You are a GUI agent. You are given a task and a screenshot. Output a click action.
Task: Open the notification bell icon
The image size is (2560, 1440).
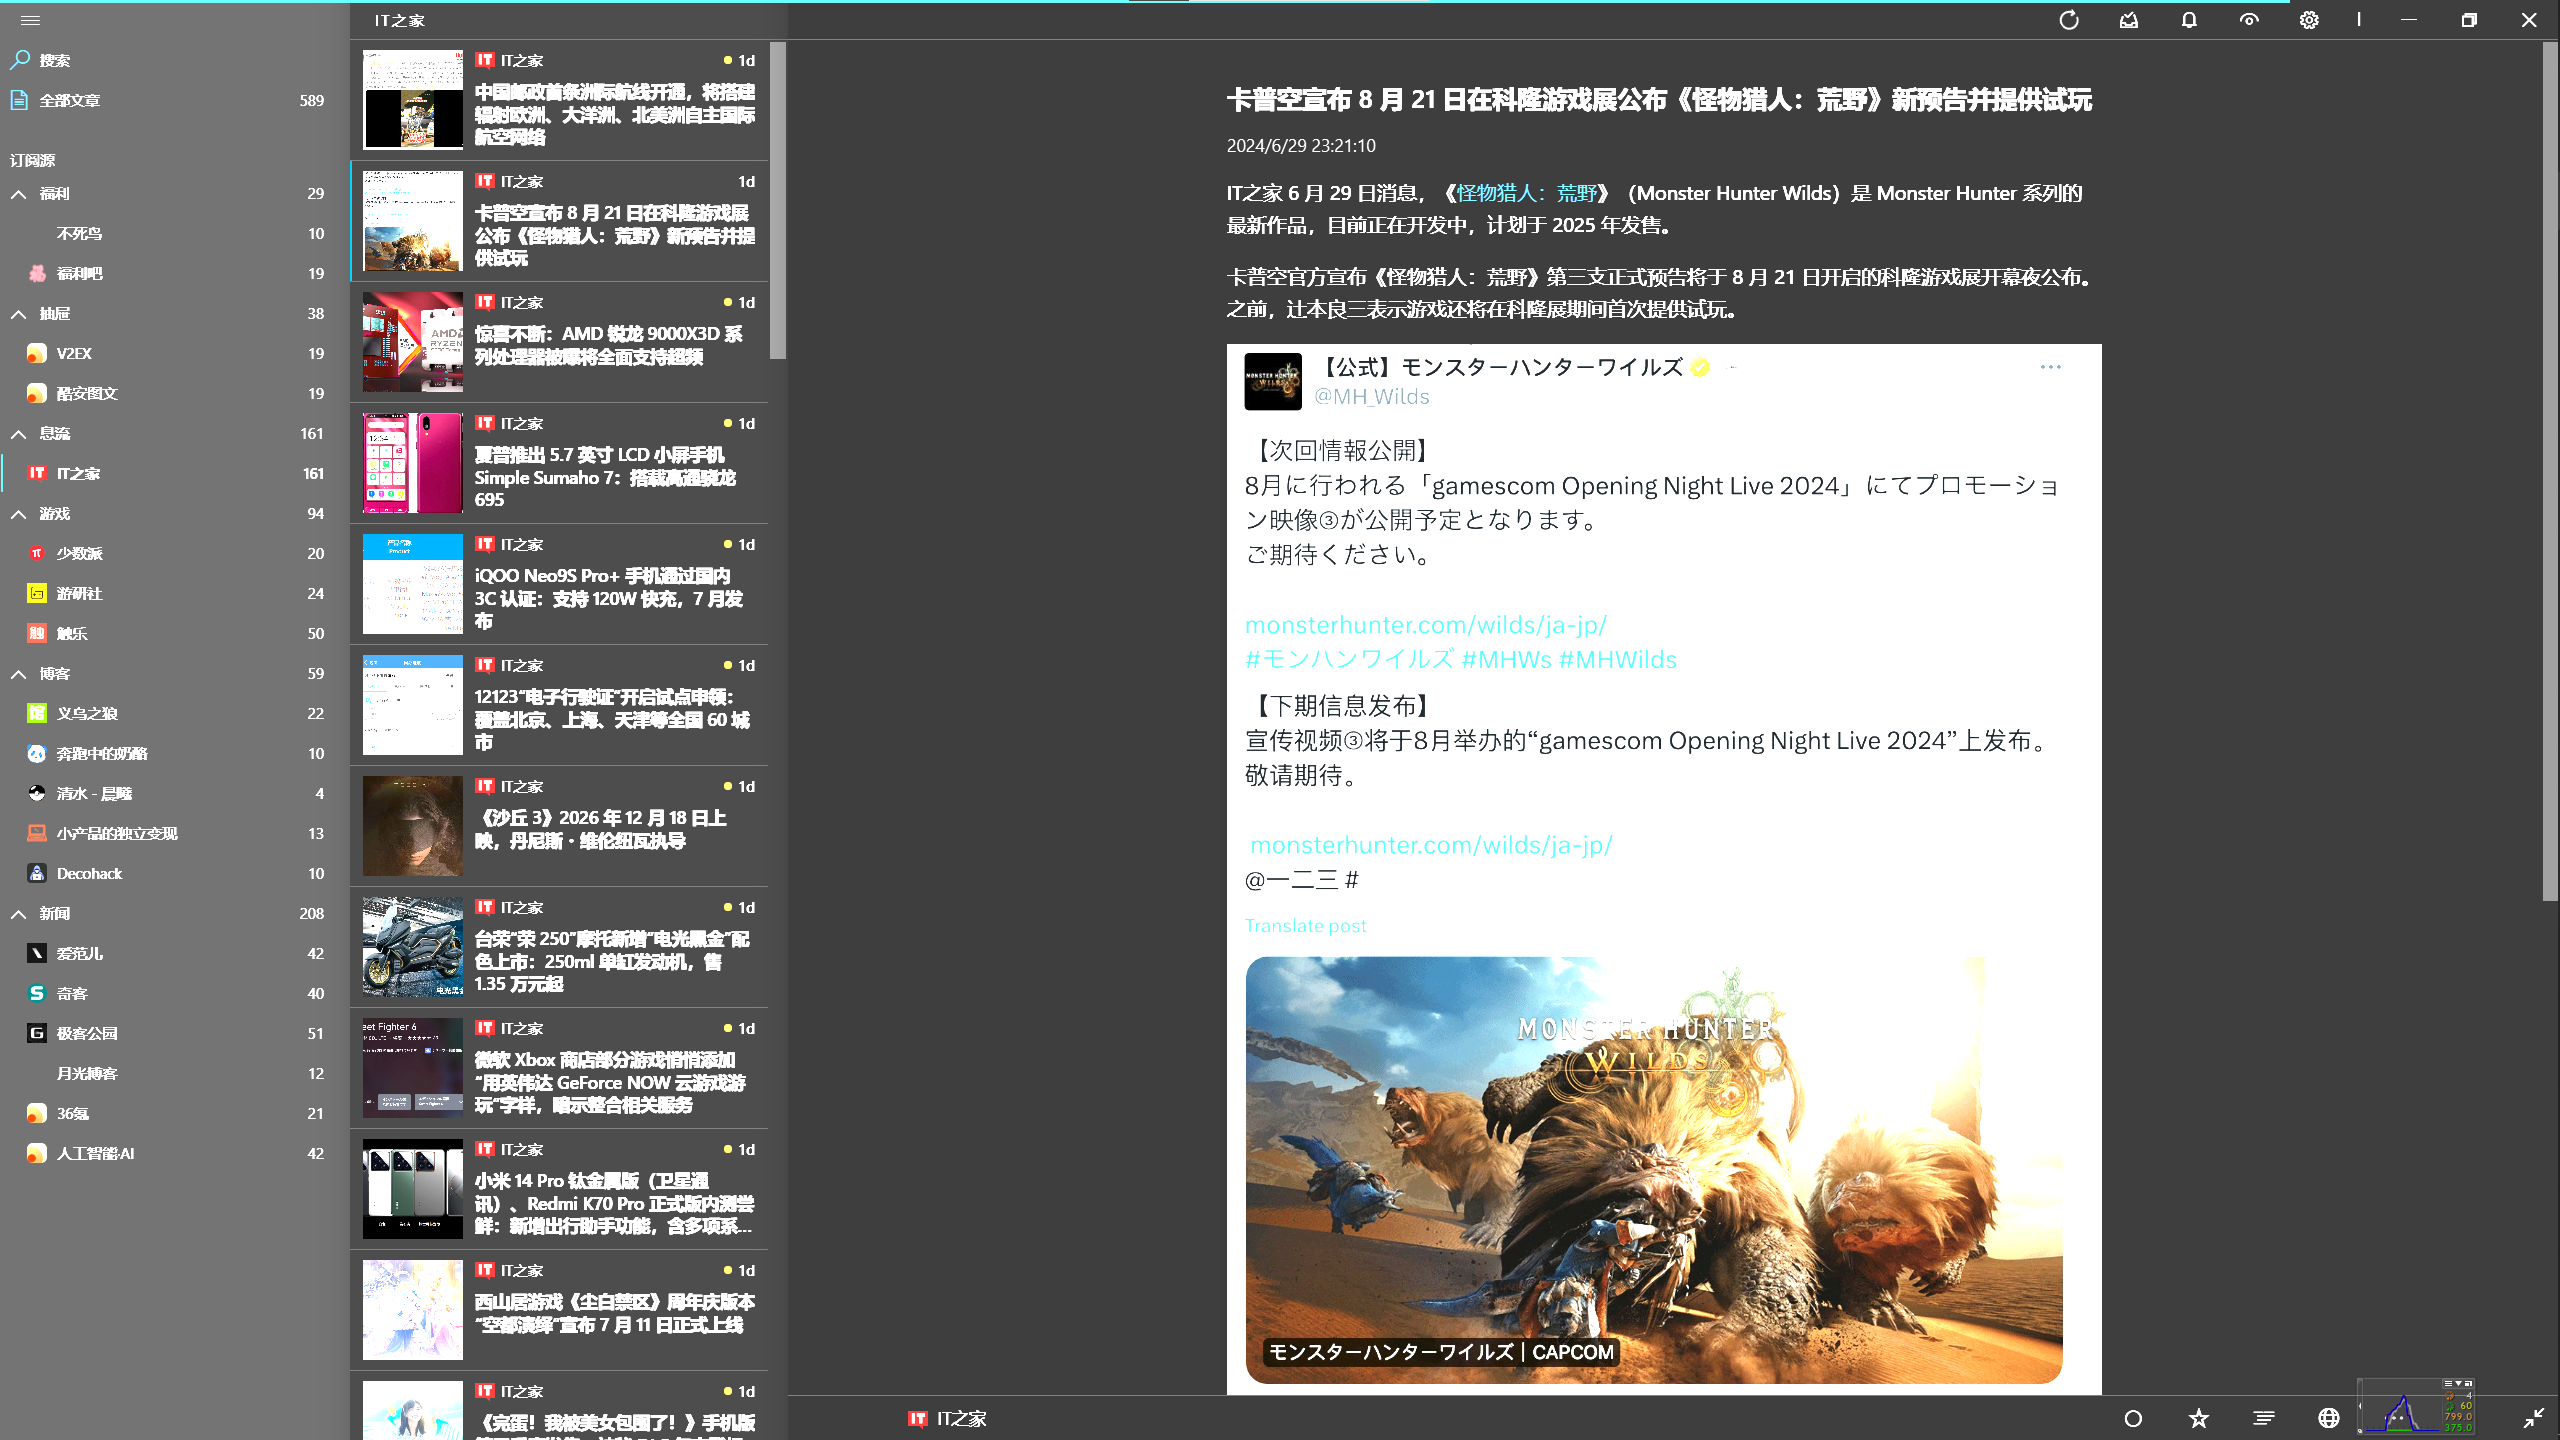pyautogui.click(x=2189, y=20)
